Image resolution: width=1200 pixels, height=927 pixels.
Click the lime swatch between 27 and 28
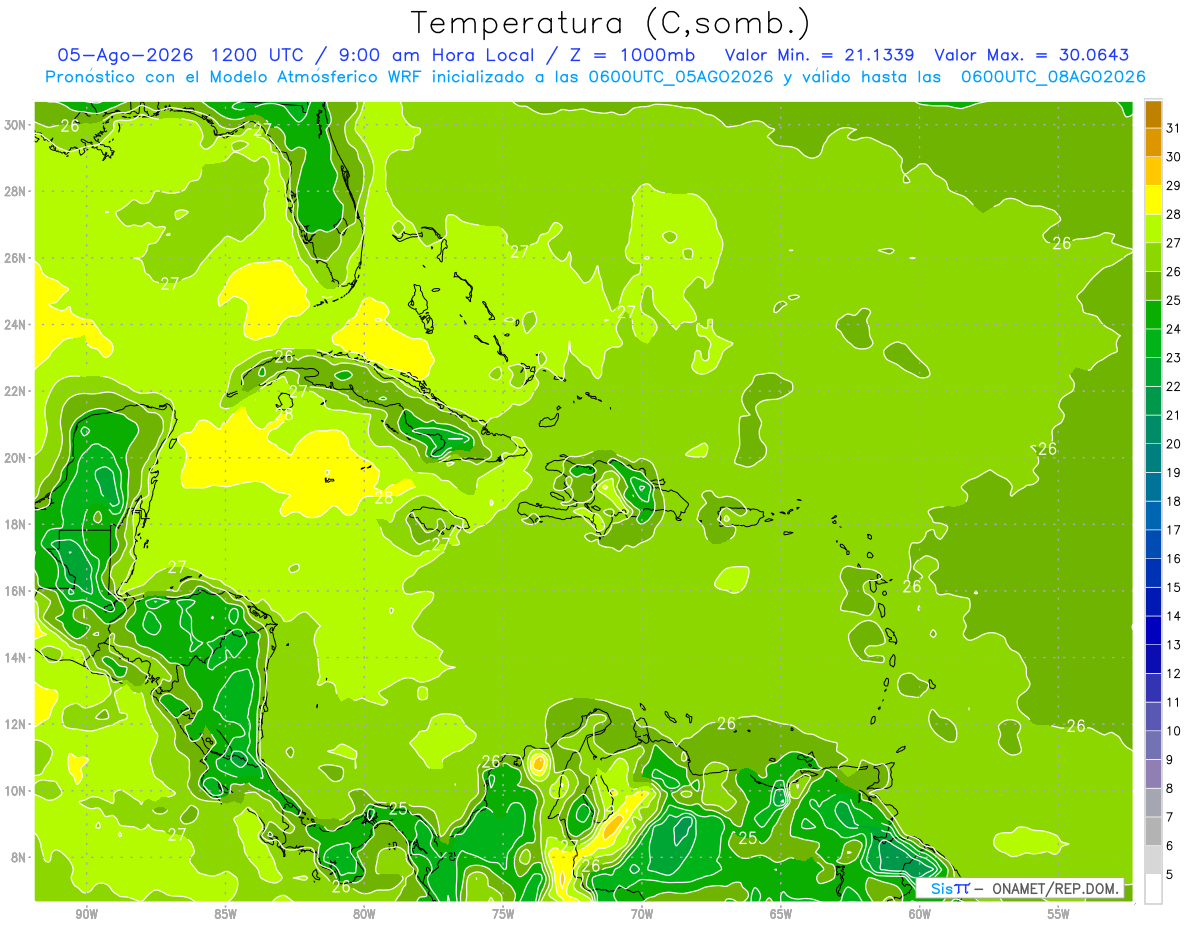click(1153, 228)
